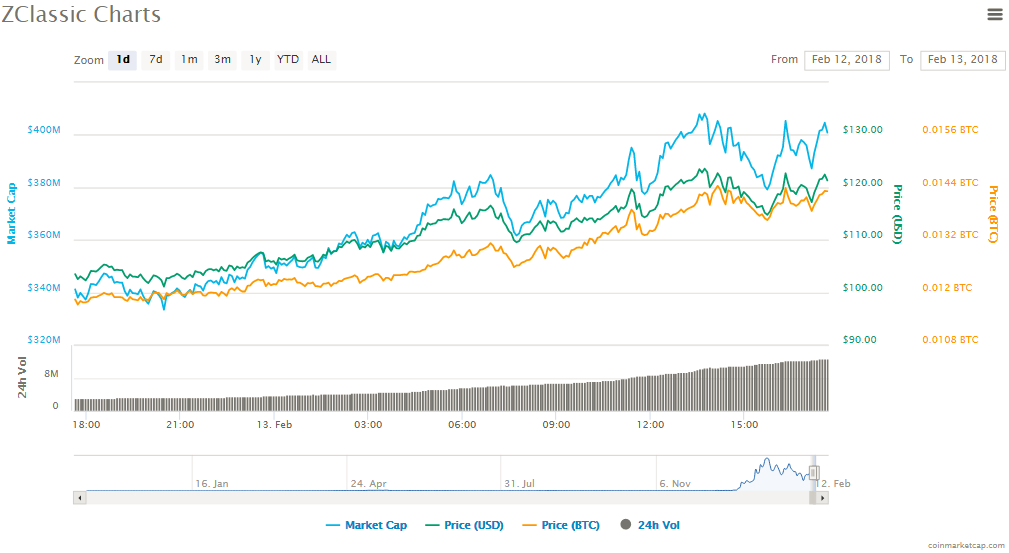Click the 8M volume axis label

click(x=51, y=374)
